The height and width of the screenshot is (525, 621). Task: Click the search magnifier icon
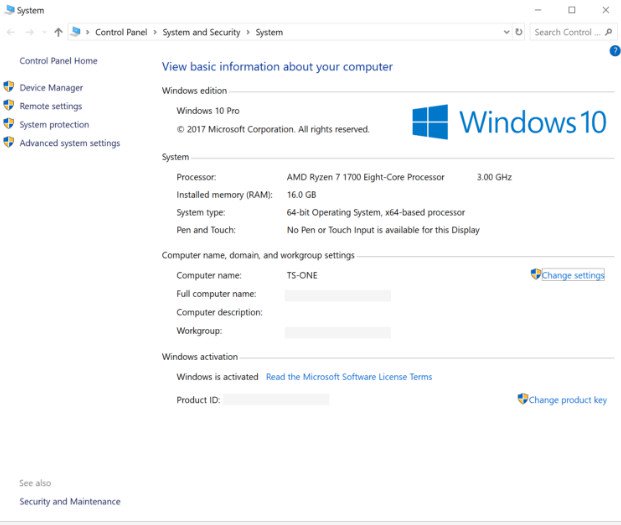point(609,32)
